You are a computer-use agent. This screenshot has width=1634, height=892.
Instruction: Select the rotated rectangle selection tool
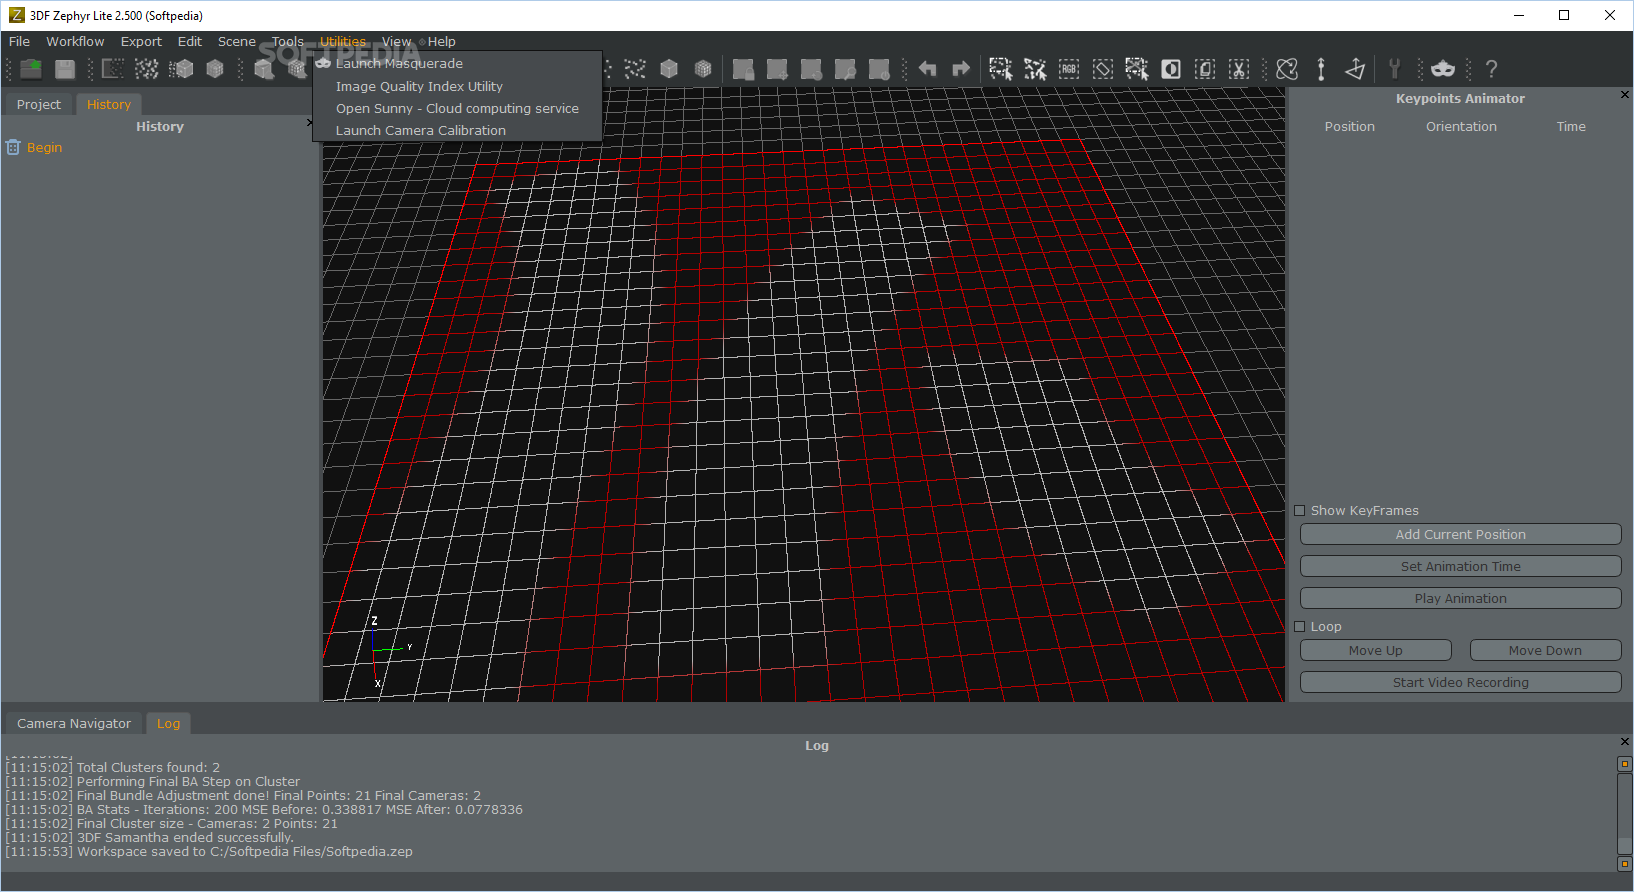1103,69
